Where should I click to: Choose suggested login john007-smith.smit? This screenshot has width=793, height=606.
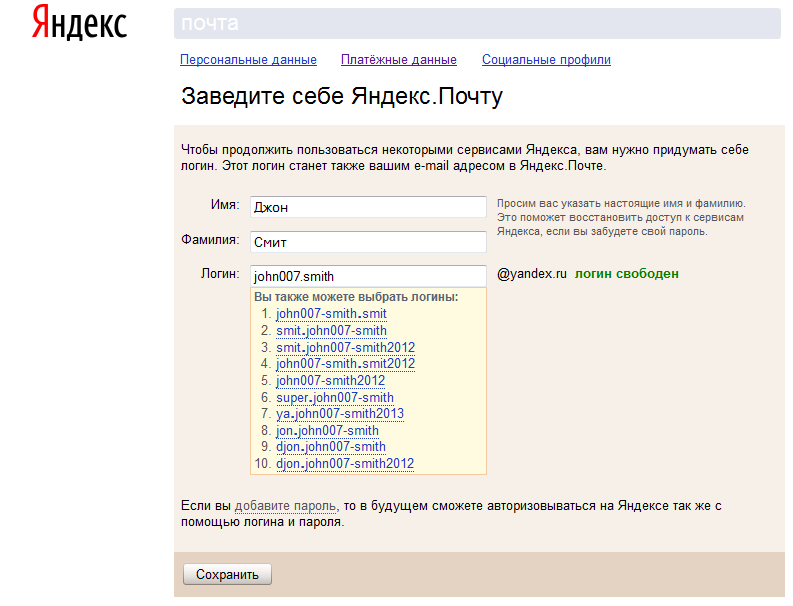tap(331, 314)
